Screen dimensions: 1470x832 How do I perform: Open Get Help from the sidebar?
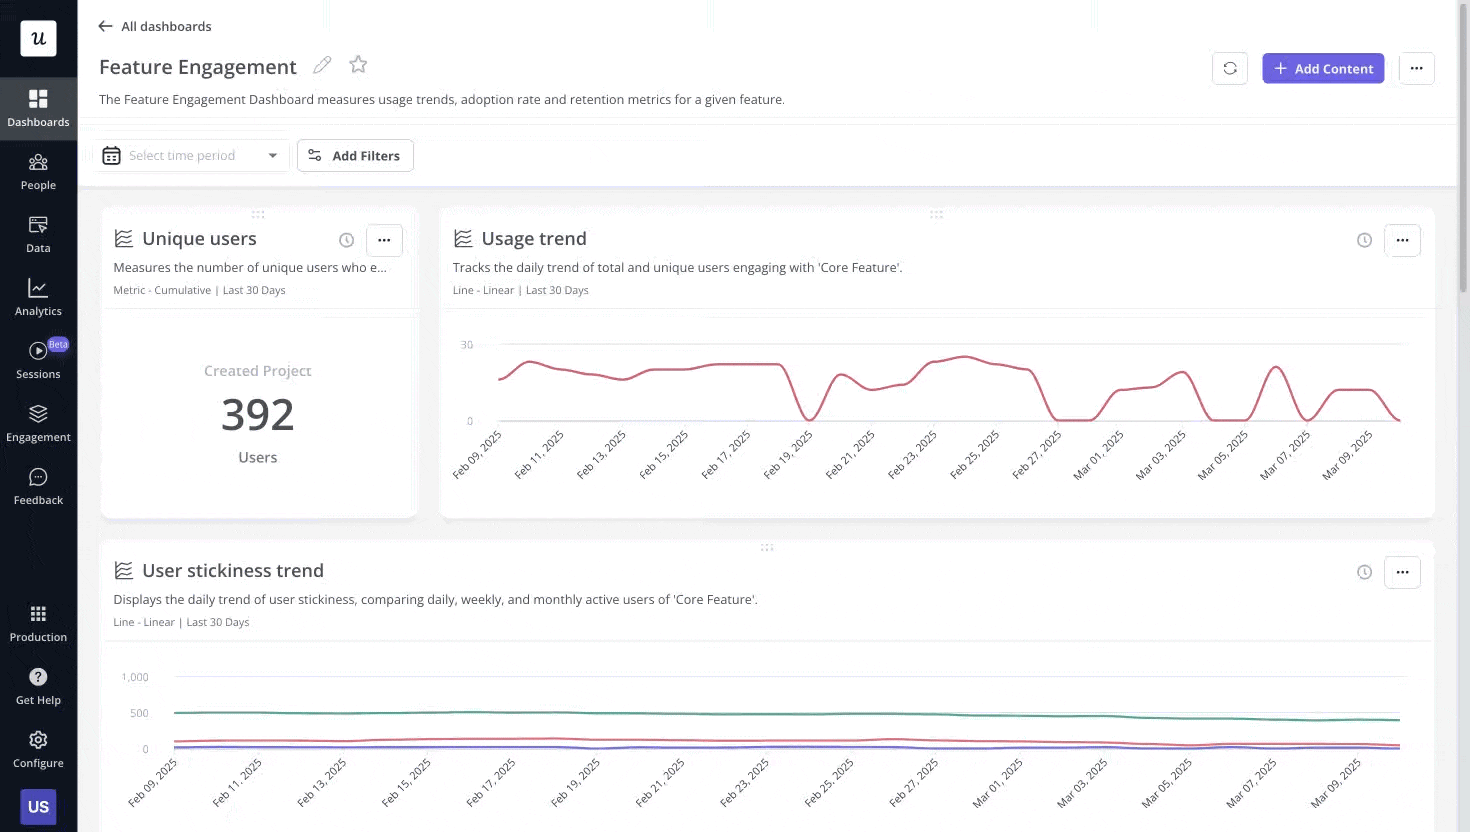(38, 685)
